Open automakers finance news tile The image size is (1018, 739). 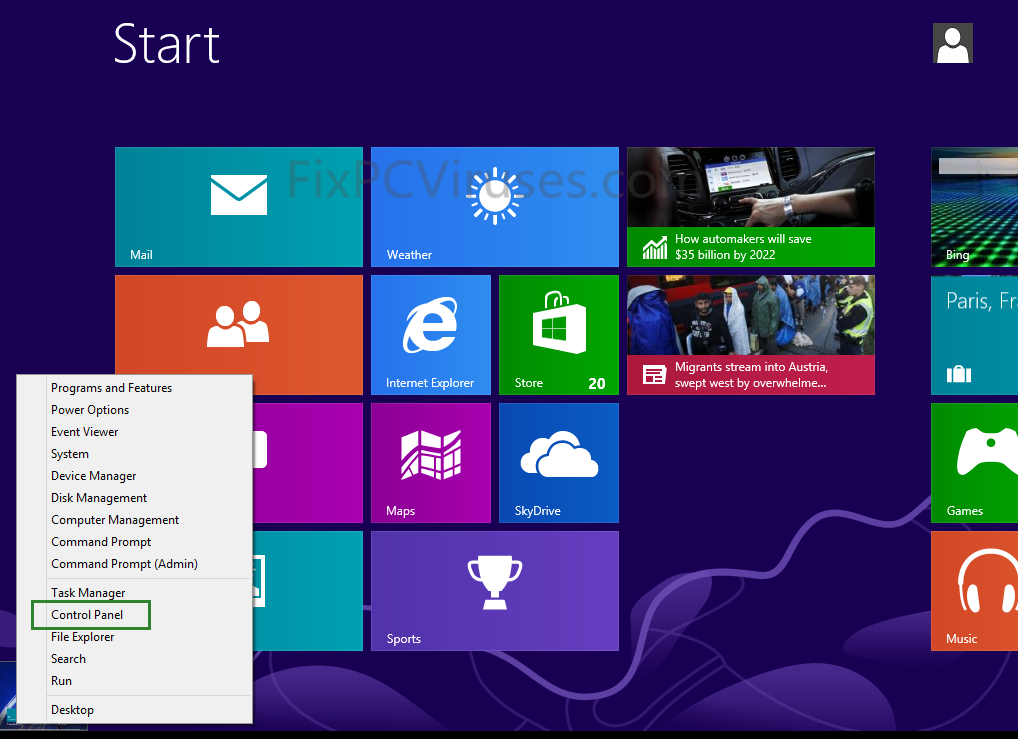pyautogui.click(x=751, y=207)
